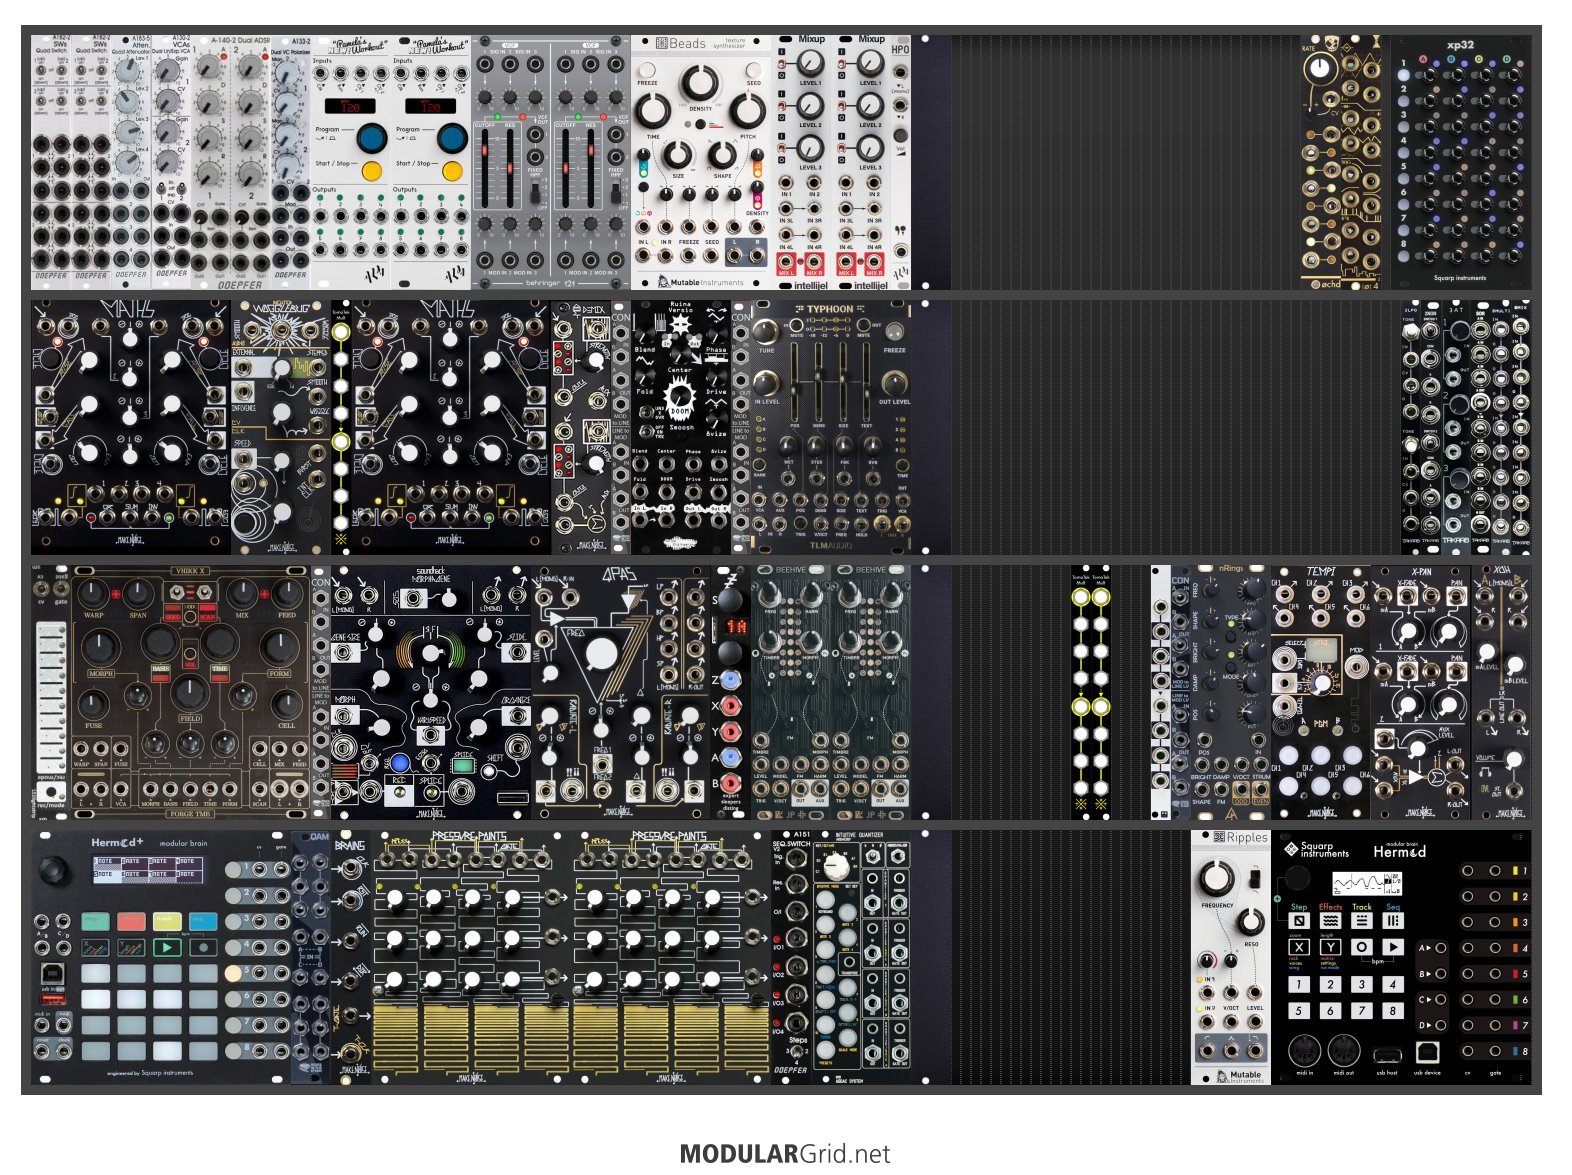Screen dimensions: 1572x1175
Task: Click the Mutable Instruments logo on Ripples
Action: coord(1240,1076)
